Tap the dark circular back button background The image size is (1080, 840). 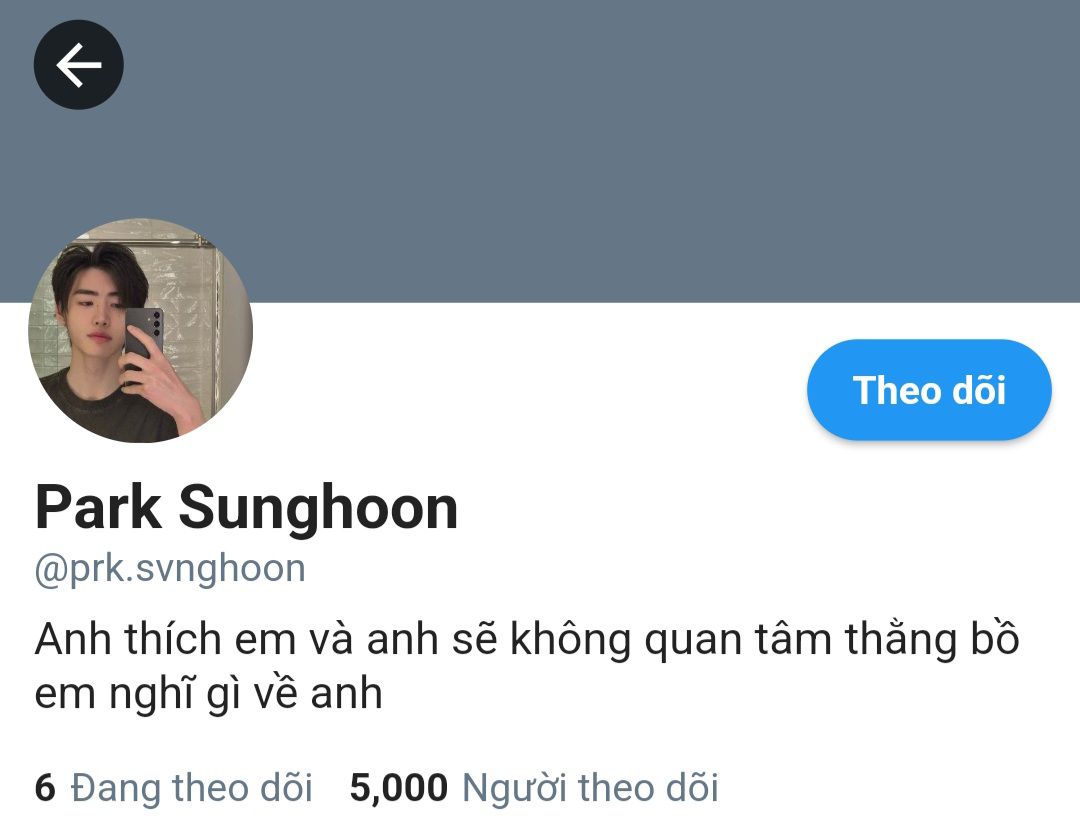tap(79, 65)
